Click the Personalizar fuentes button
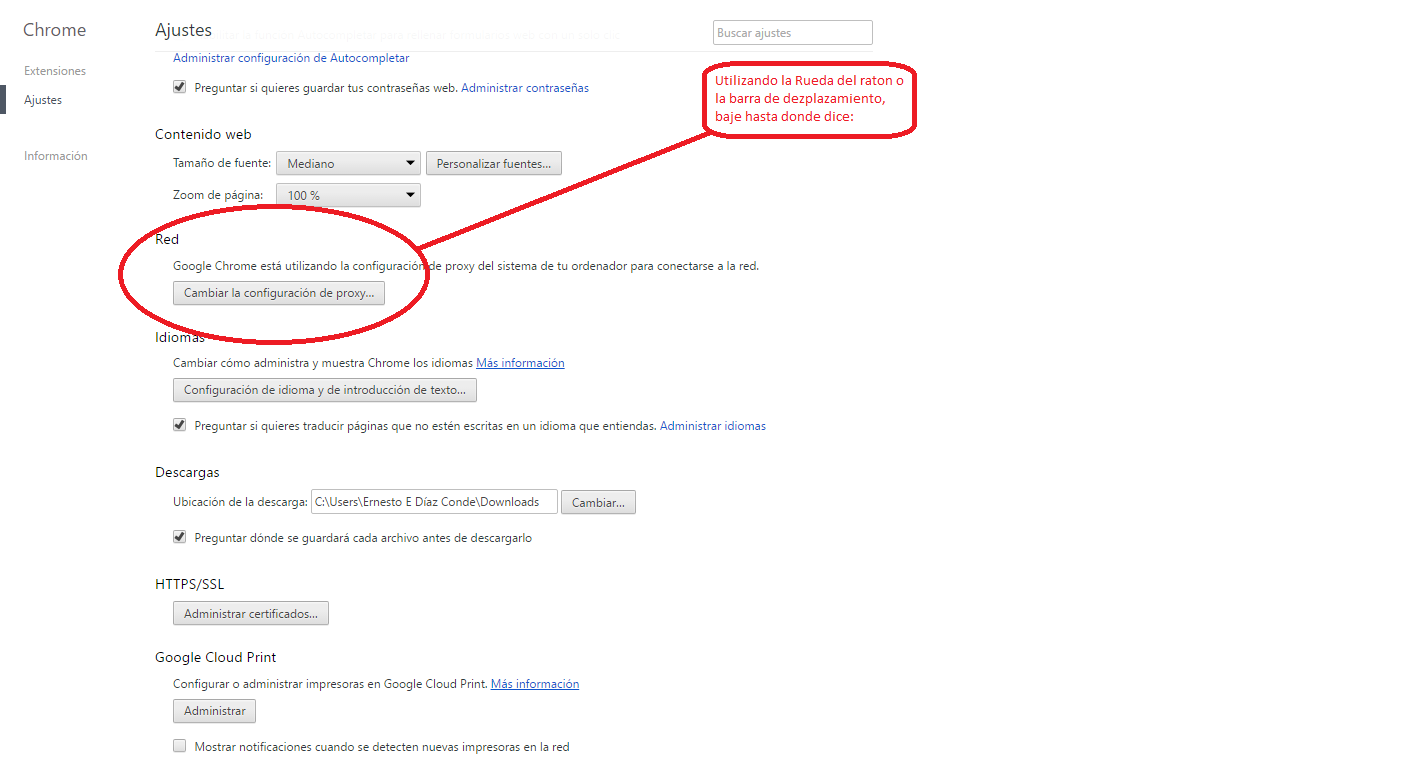 tap(493, 163)
